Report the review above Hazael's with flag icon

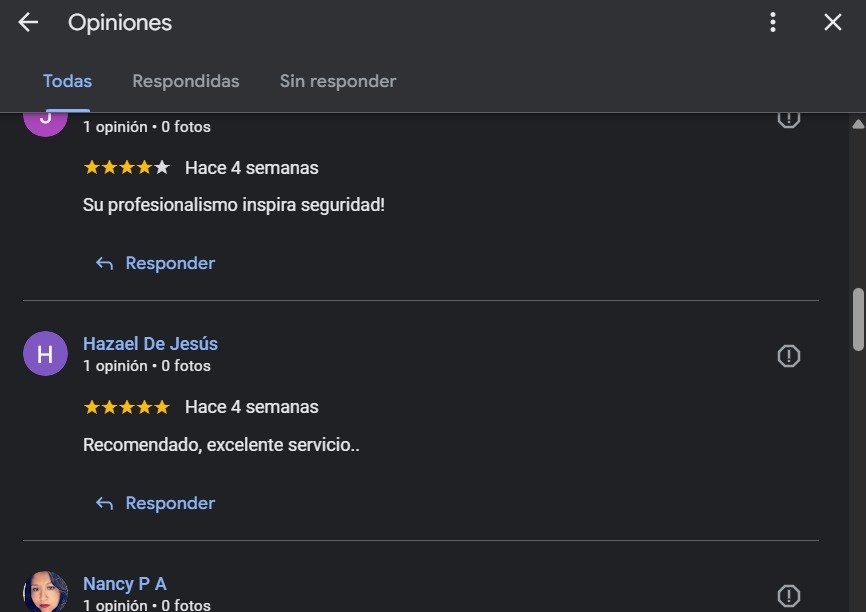point(789,119)
